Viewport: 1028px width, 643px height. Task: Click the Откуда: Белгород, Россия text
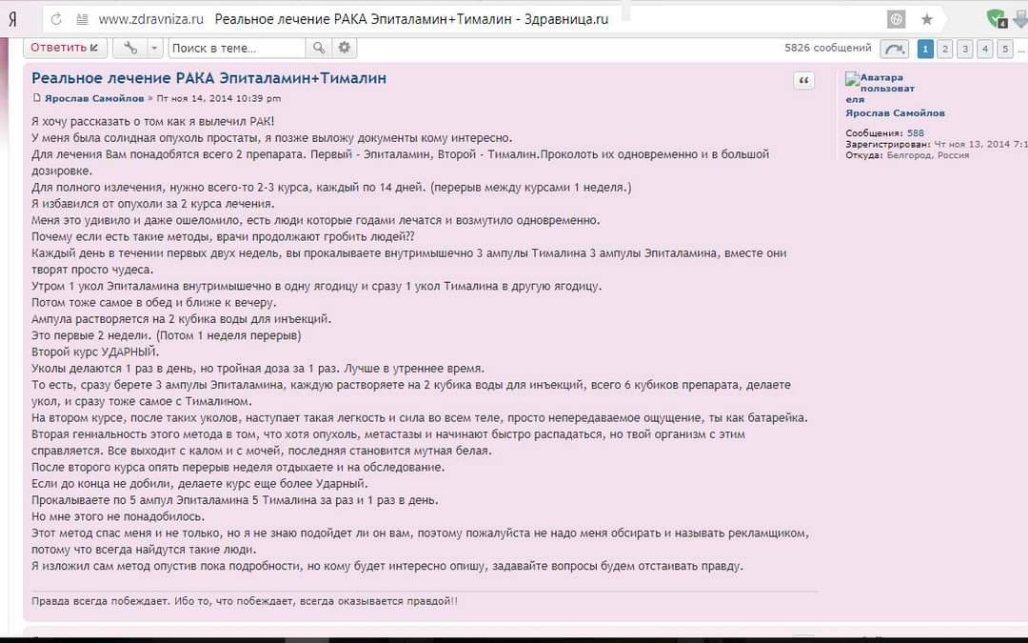(907, 155)
